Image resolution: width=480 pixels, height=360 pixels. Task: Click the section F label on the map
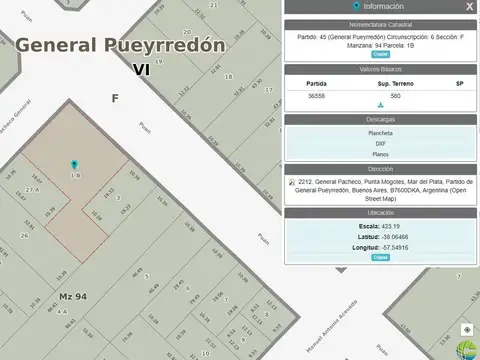point(115,98)
